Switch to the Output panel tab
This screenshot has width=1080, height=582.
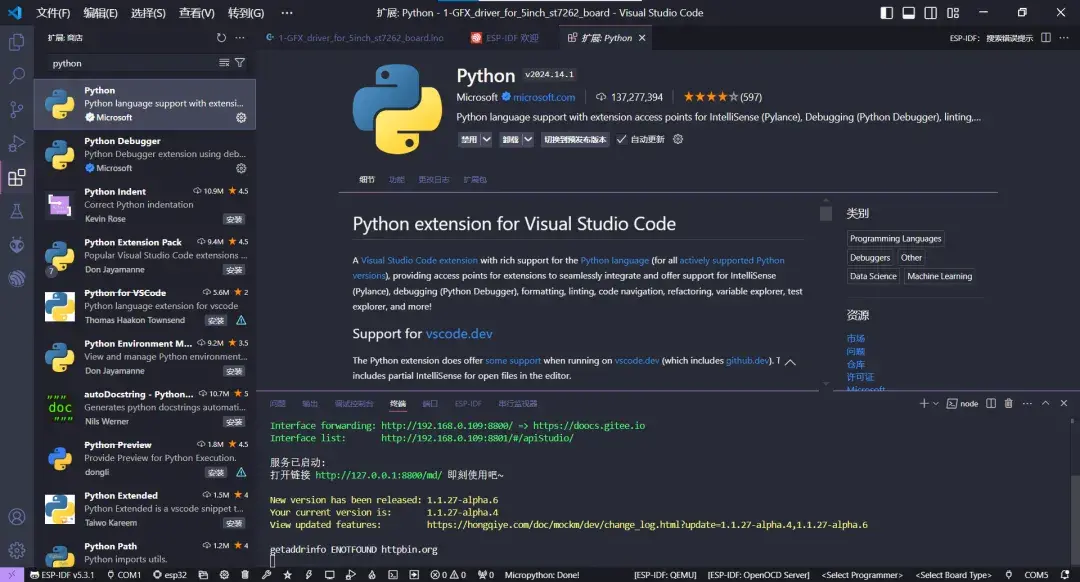click(x=310, y=404)
